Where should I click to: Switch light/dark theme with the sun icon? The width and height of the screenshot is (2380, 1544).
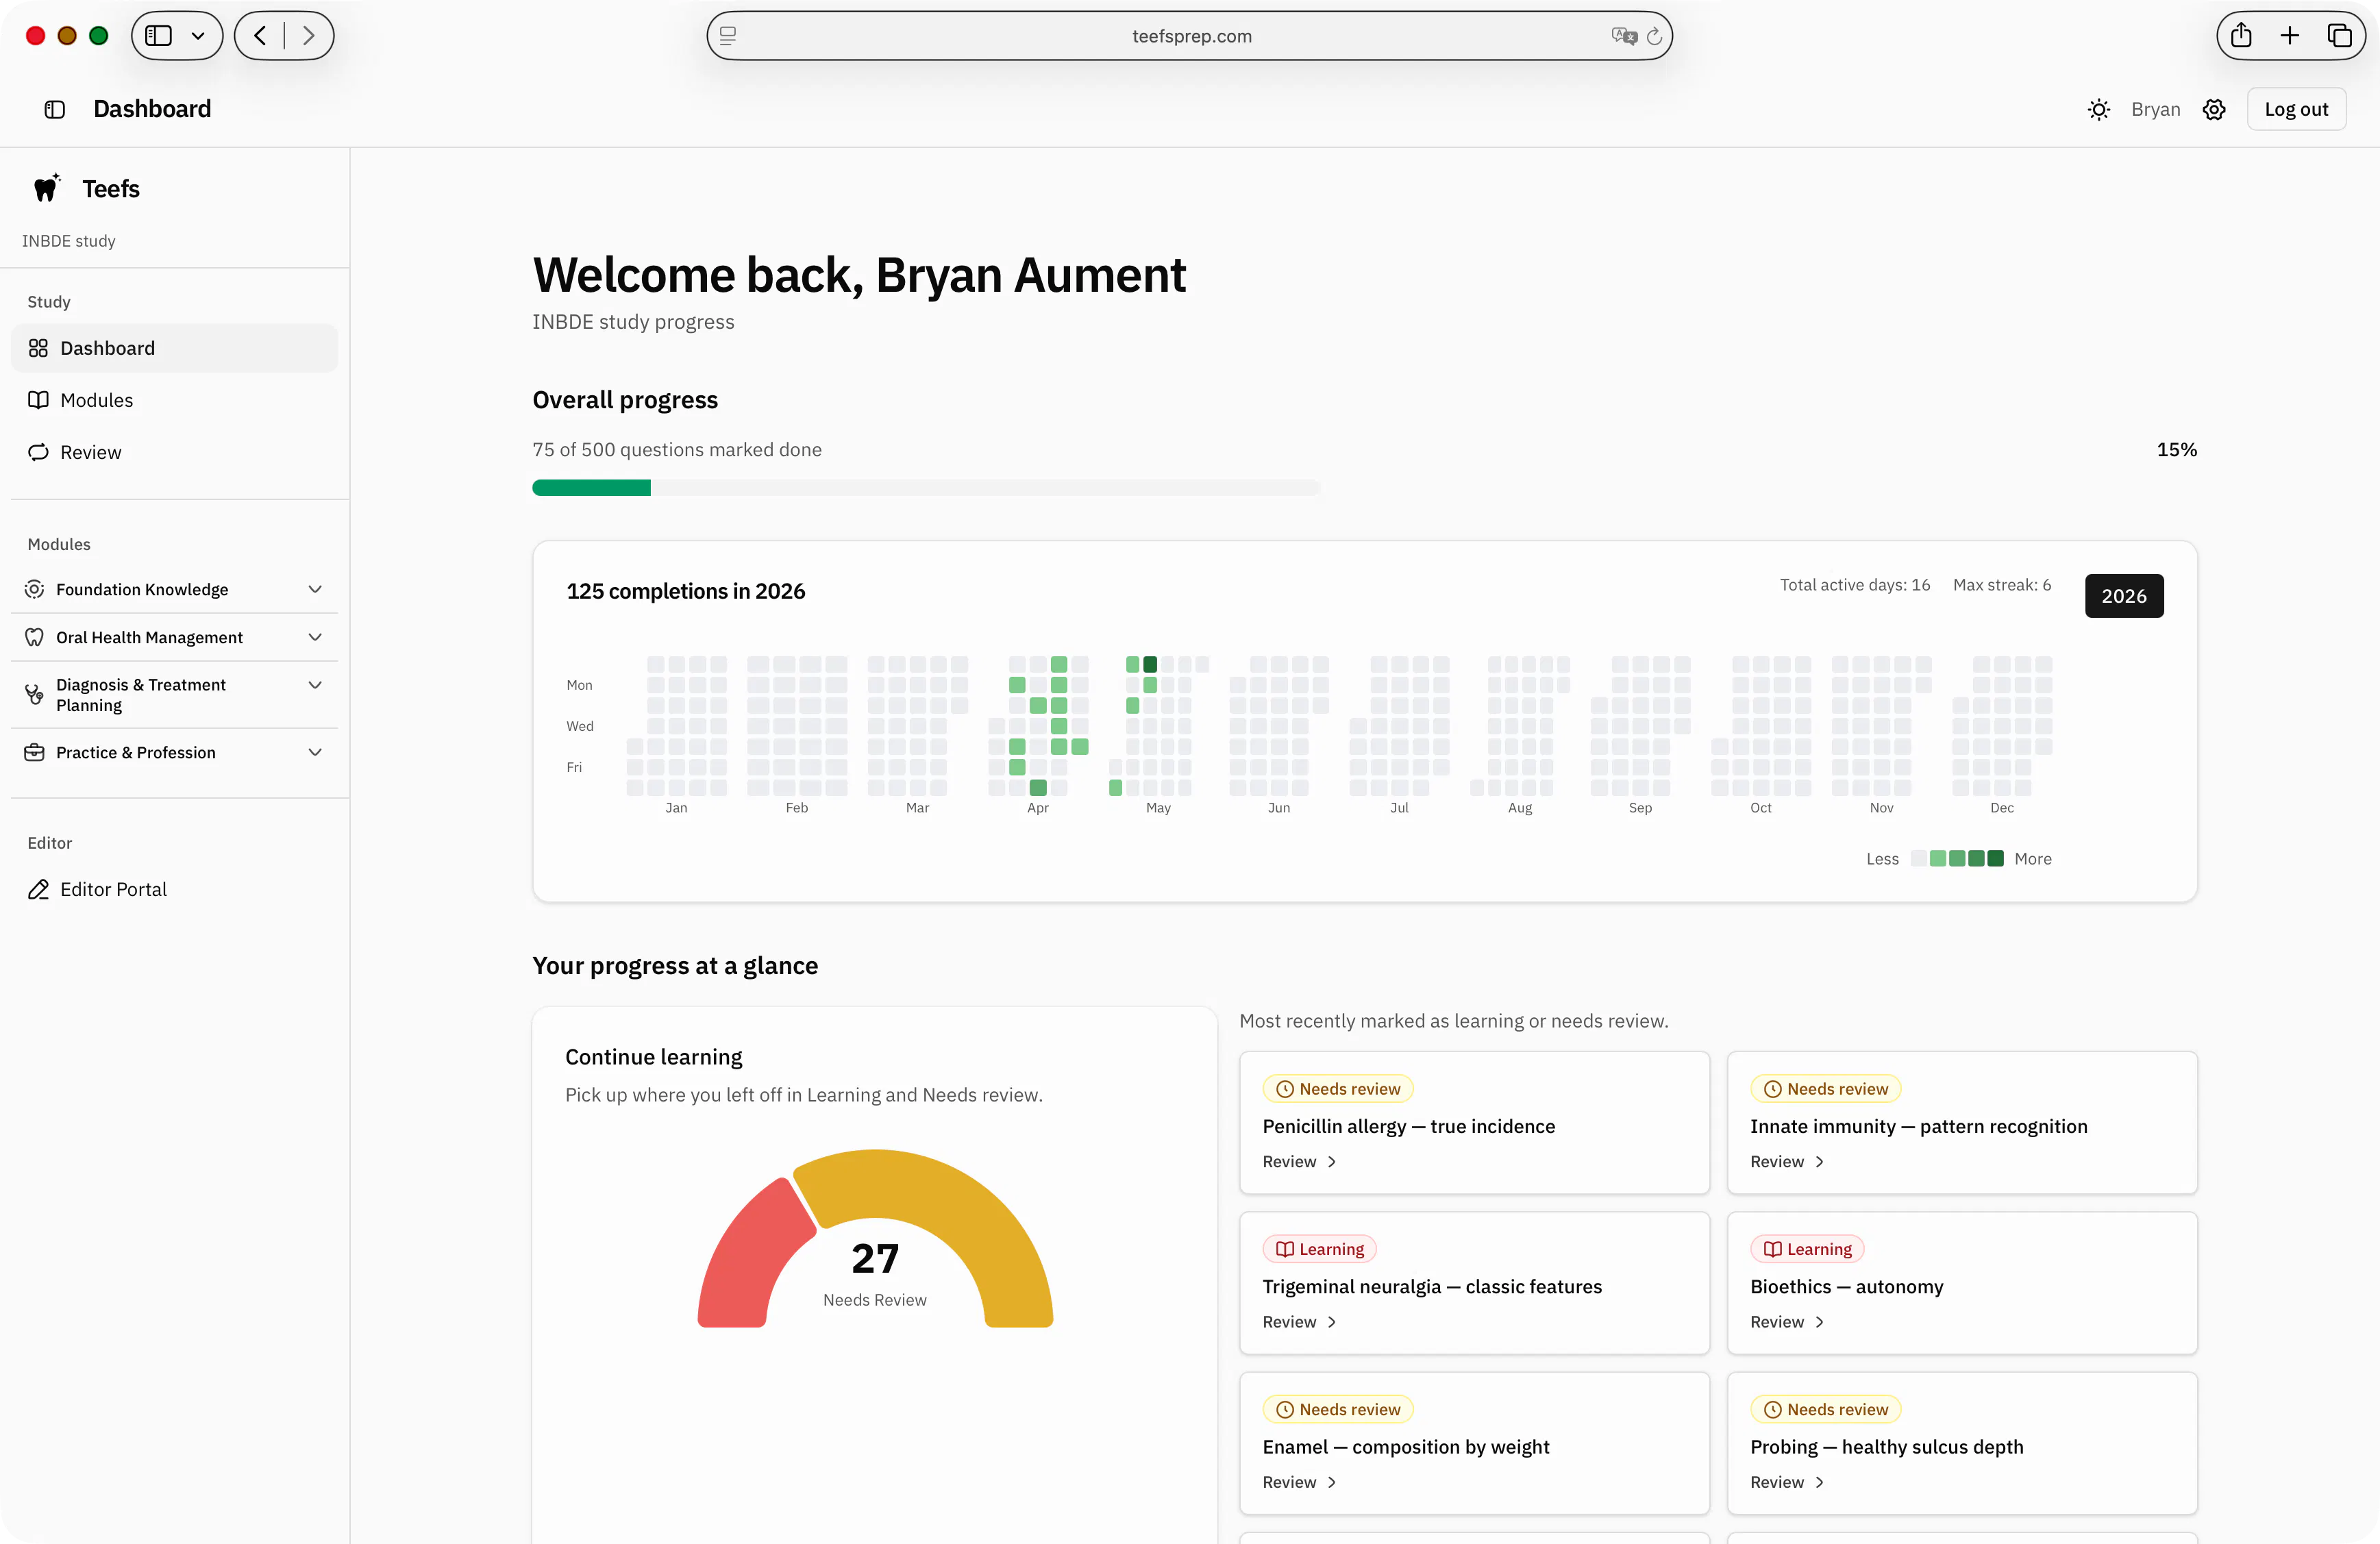click(x=2099, y=109)
